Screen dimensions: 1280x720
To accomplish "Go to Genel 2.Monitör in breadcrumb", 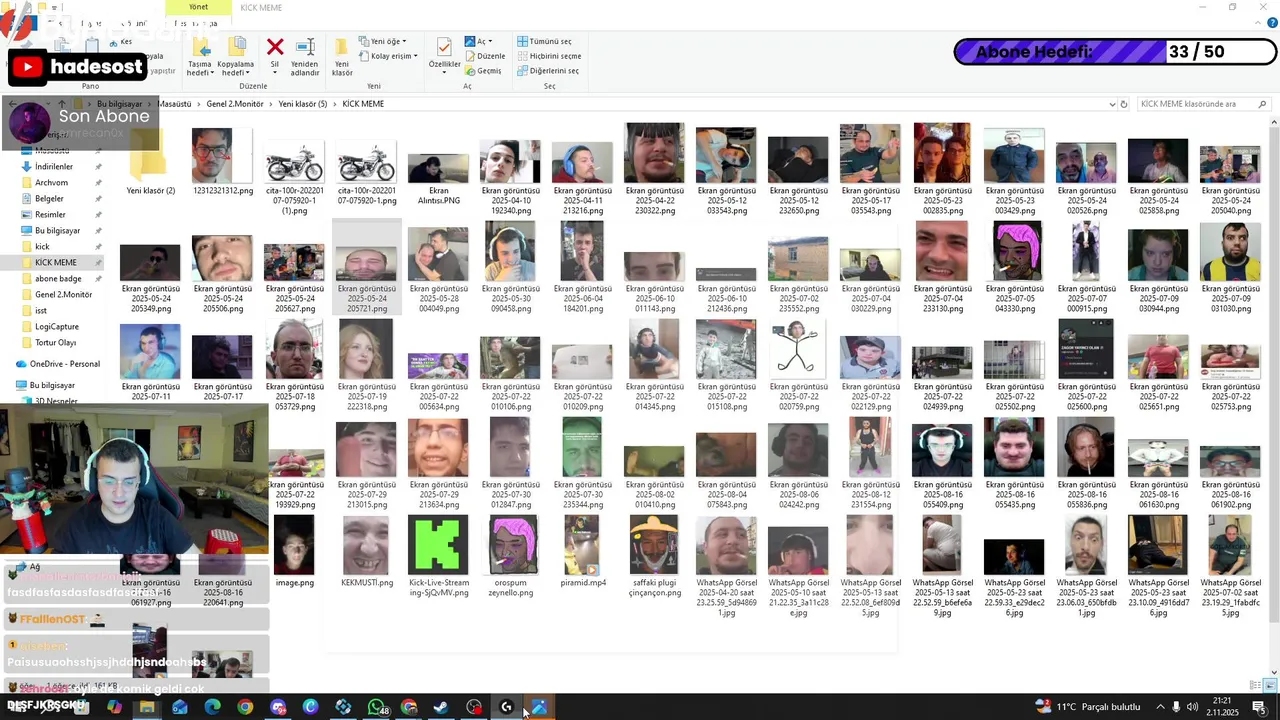I will pyautogui.click(x=235, y=104).
